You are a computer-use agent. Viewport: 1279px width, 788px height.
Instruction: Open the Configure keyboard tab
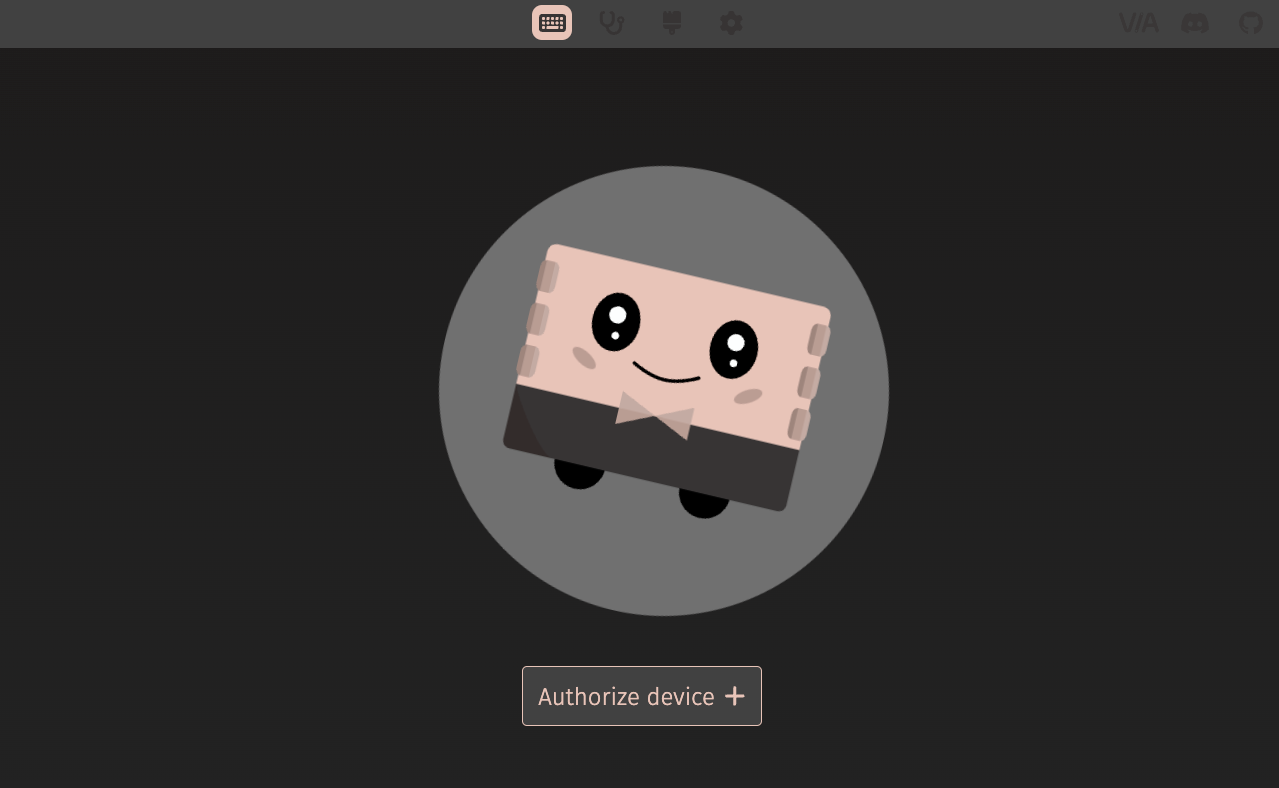click(552, 23)
